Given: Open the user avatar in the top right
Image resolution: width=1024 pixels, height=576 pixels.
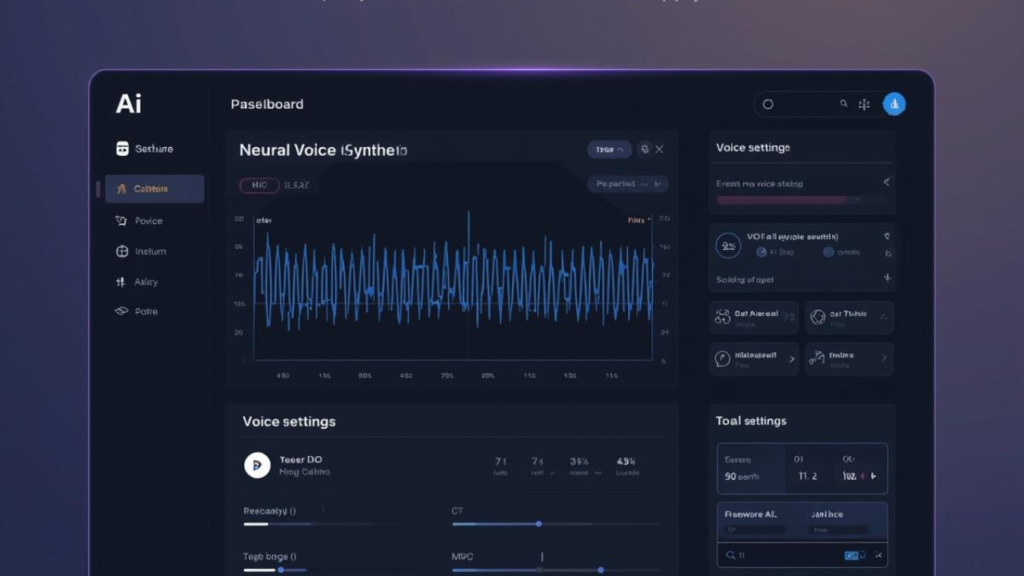Looking at the screenshot, I should coord(894,103).
